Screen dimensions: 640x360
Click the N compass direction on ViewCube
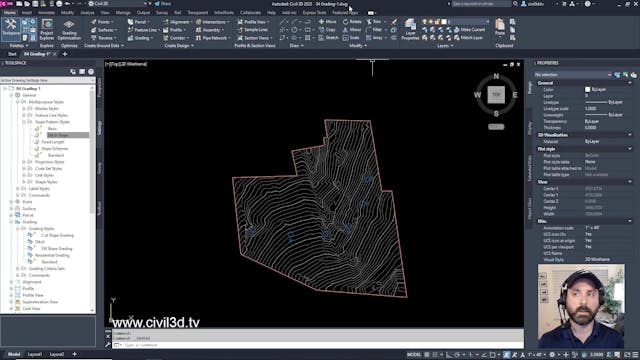(496, 76)
